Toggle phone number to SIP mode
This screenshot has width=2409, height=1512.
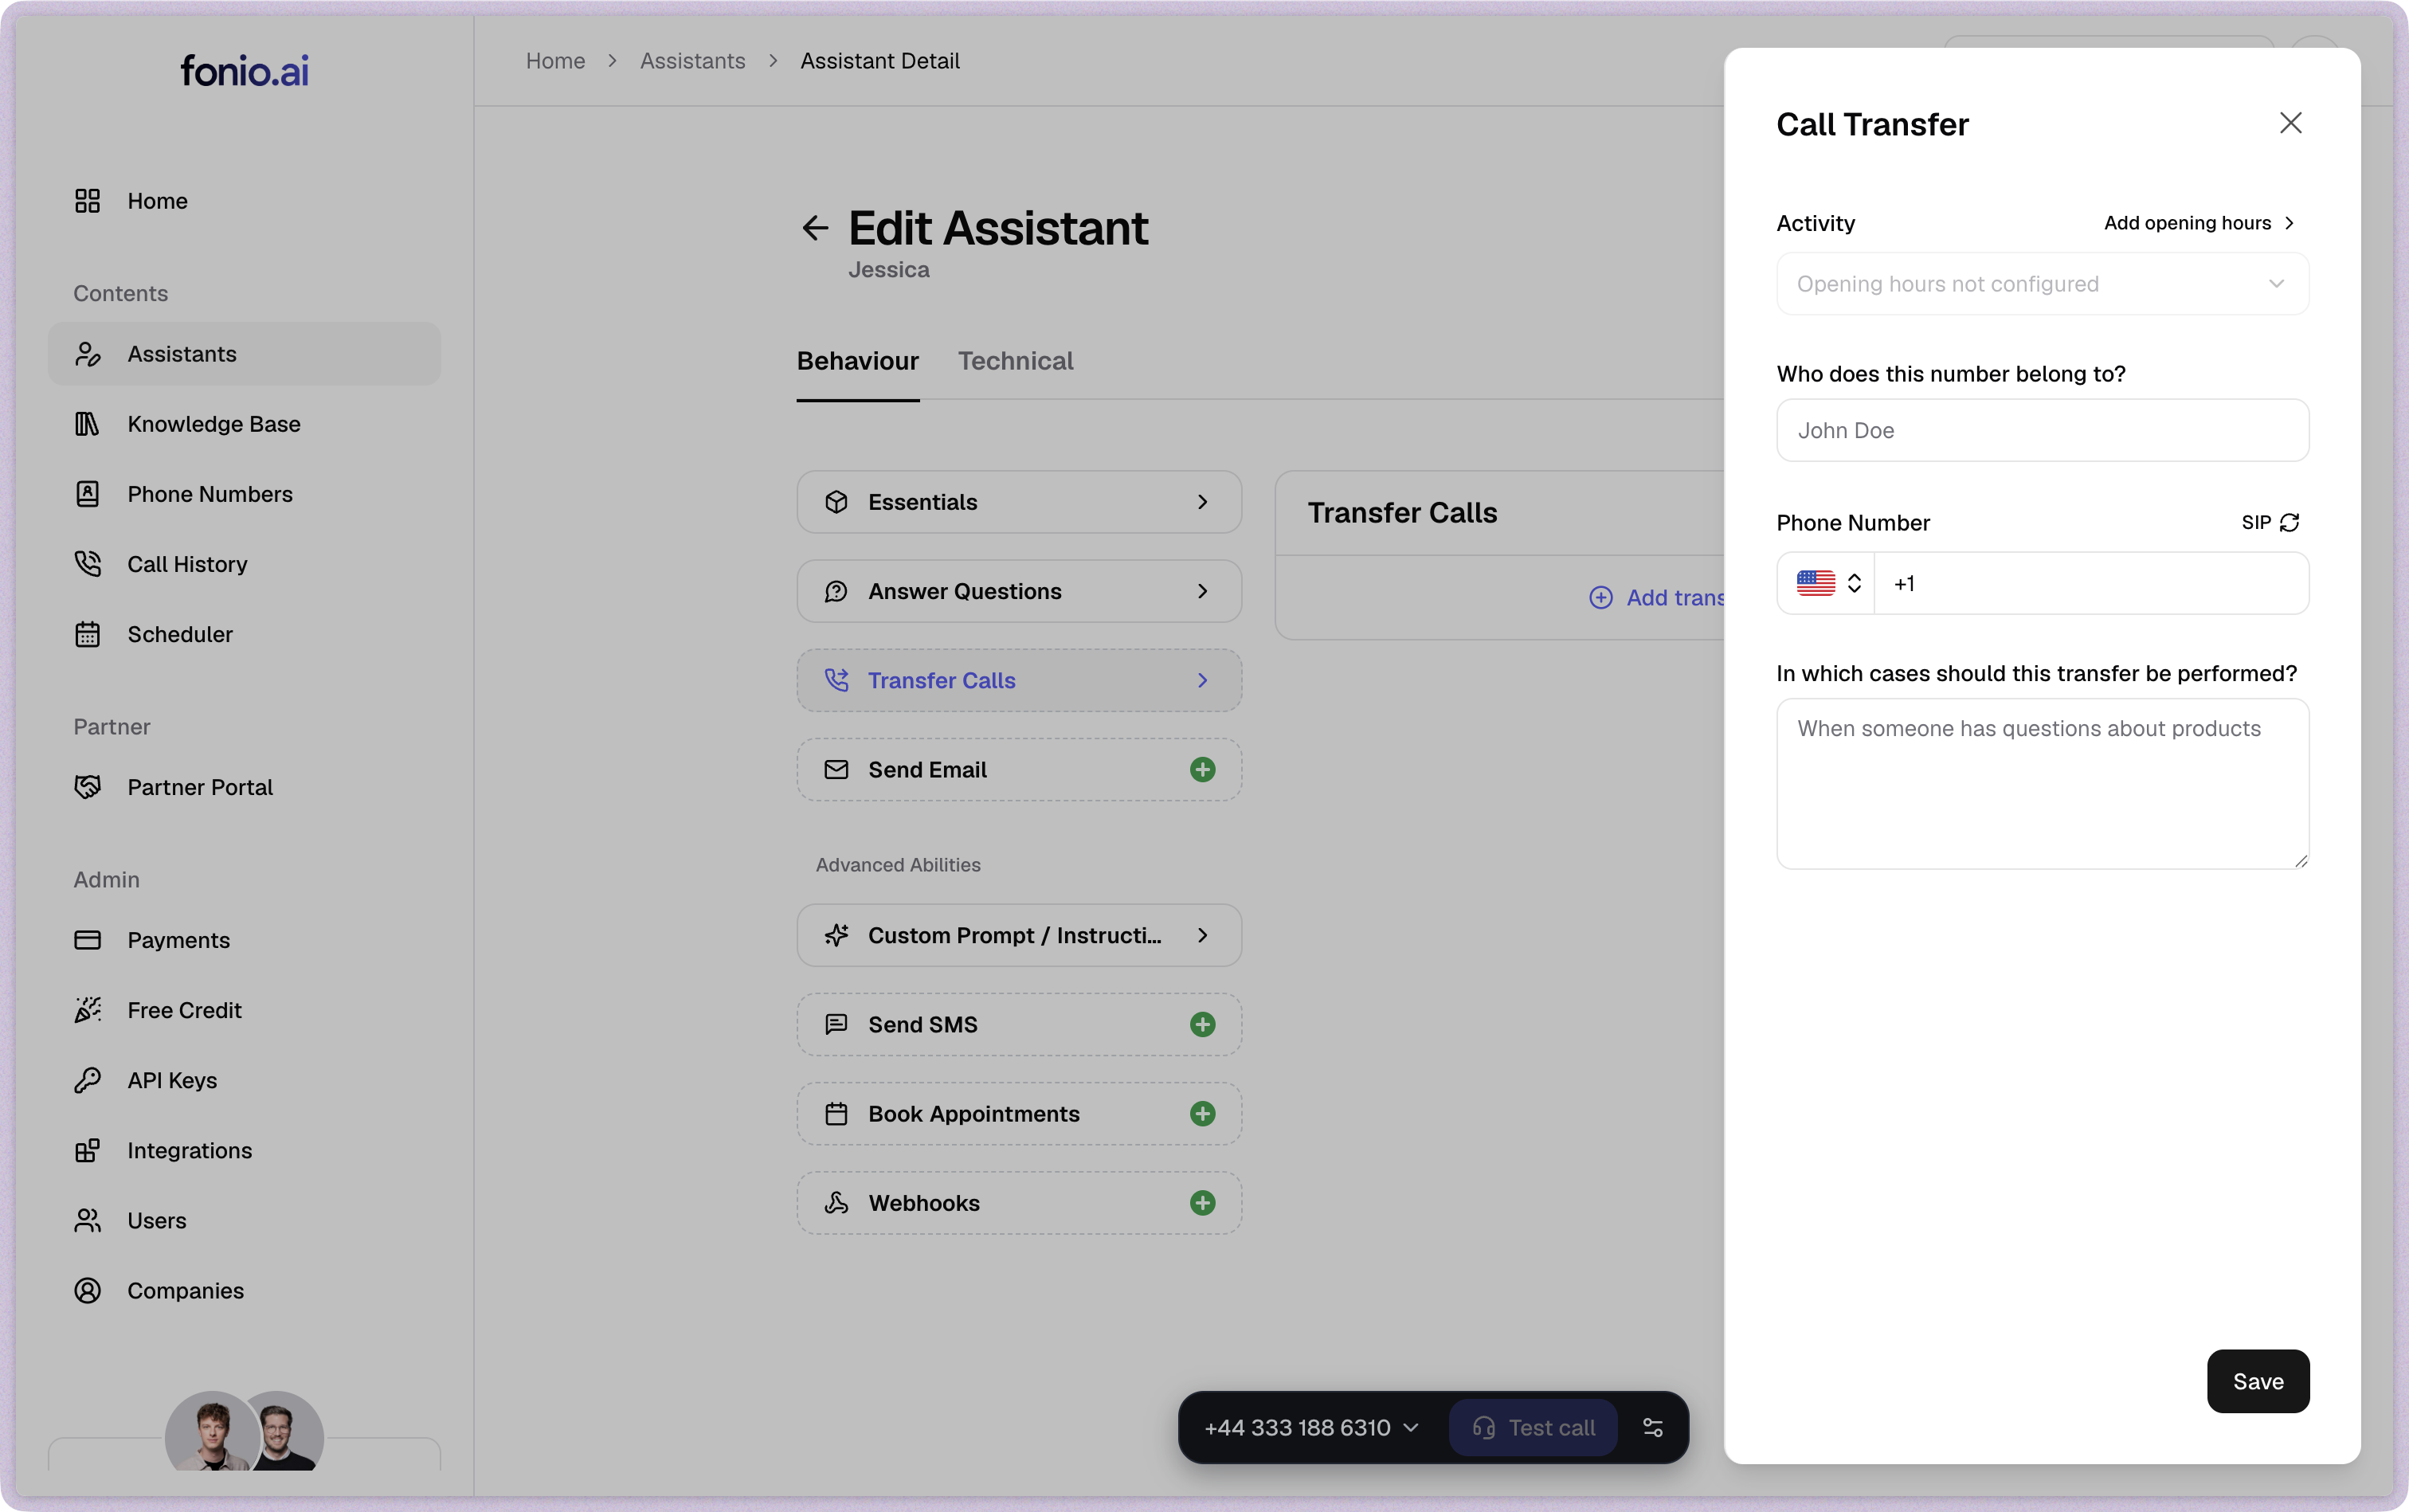(x=2270, y=522)
